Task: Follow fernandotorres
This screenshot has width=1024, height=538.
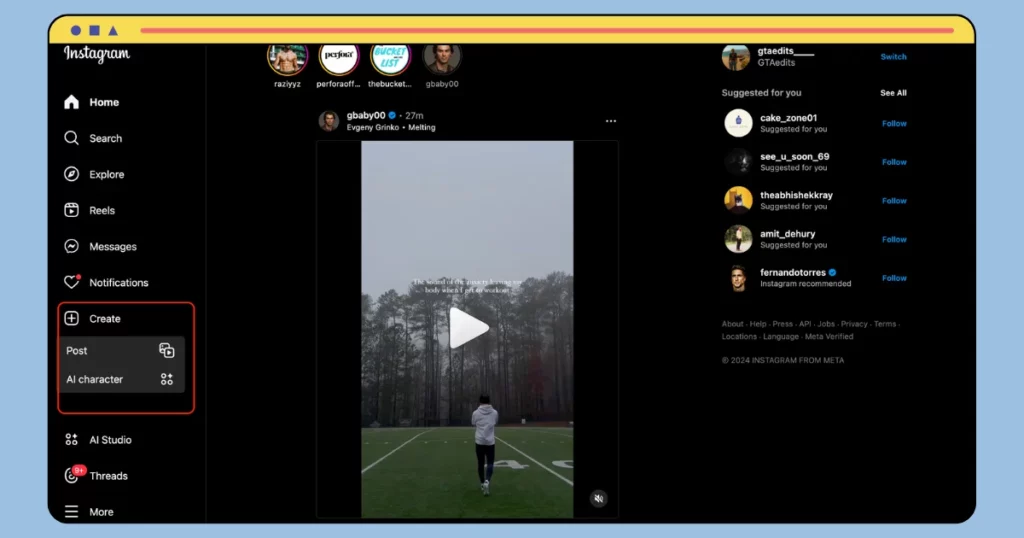Action: point(894,278)
